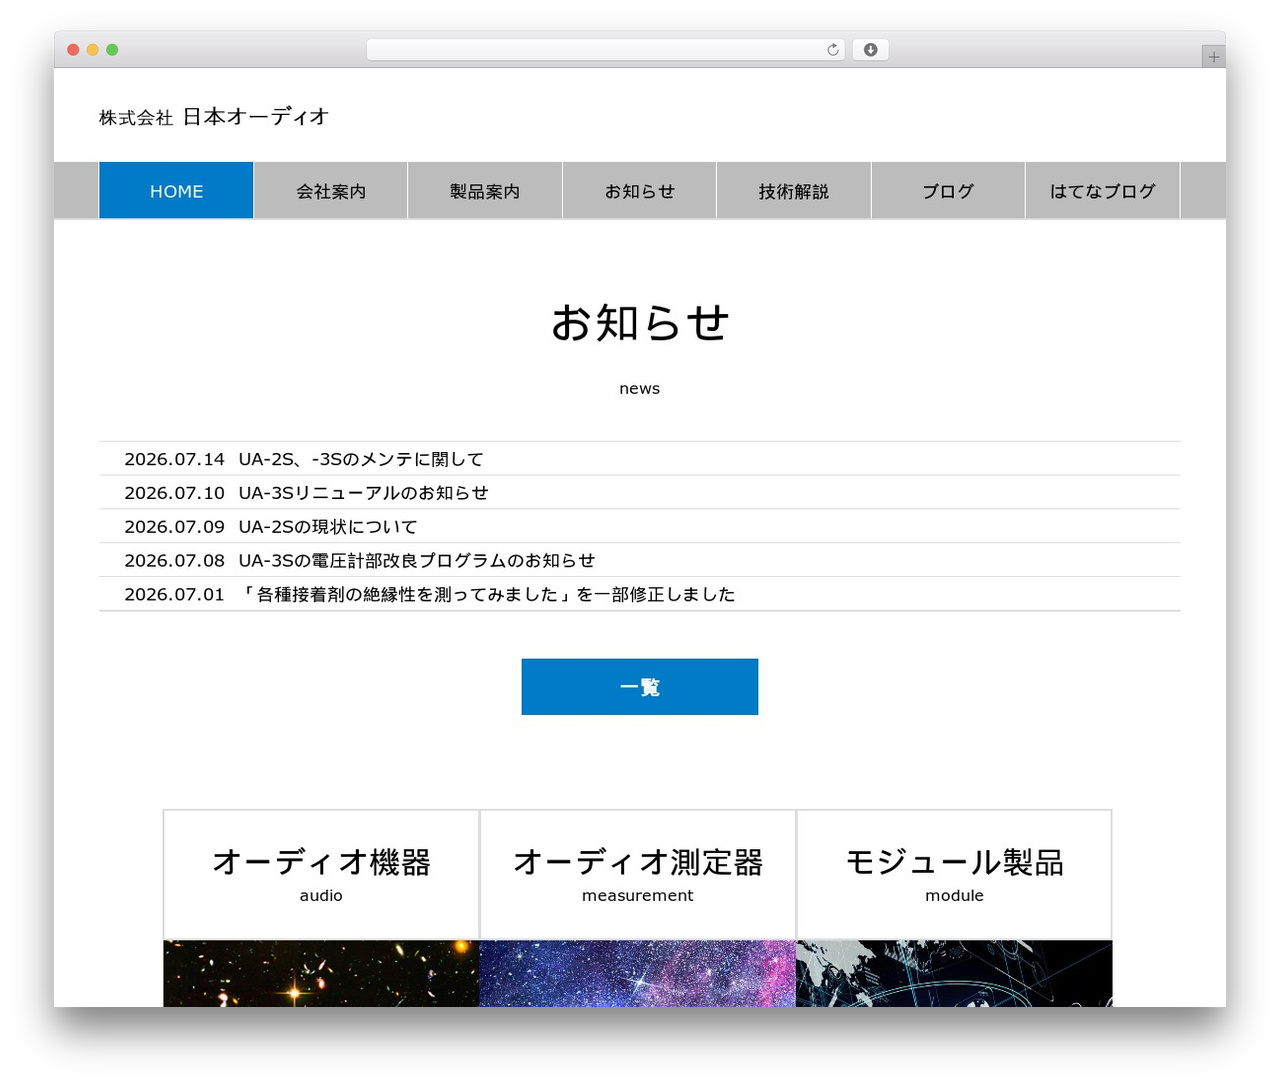Open the 会社案内 menu item
The width and height of the screenshot is (1280, 1084).
[x=331, y=191]
